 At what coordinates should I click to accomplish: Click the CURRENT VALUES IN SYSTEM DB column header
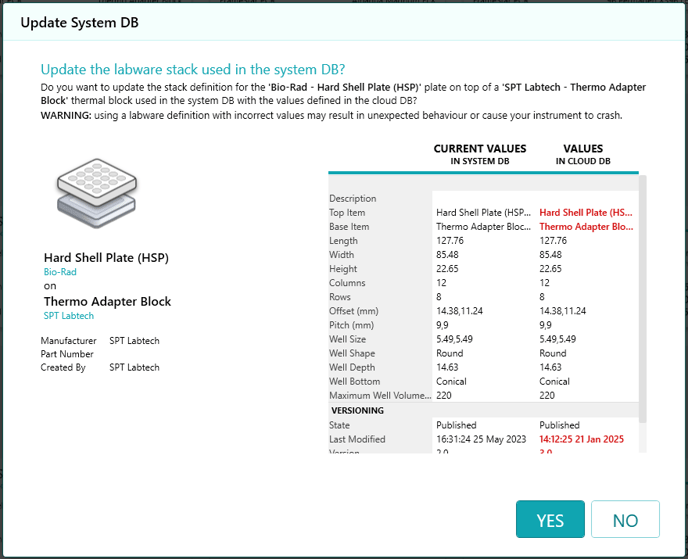click(x=480, y=154)
